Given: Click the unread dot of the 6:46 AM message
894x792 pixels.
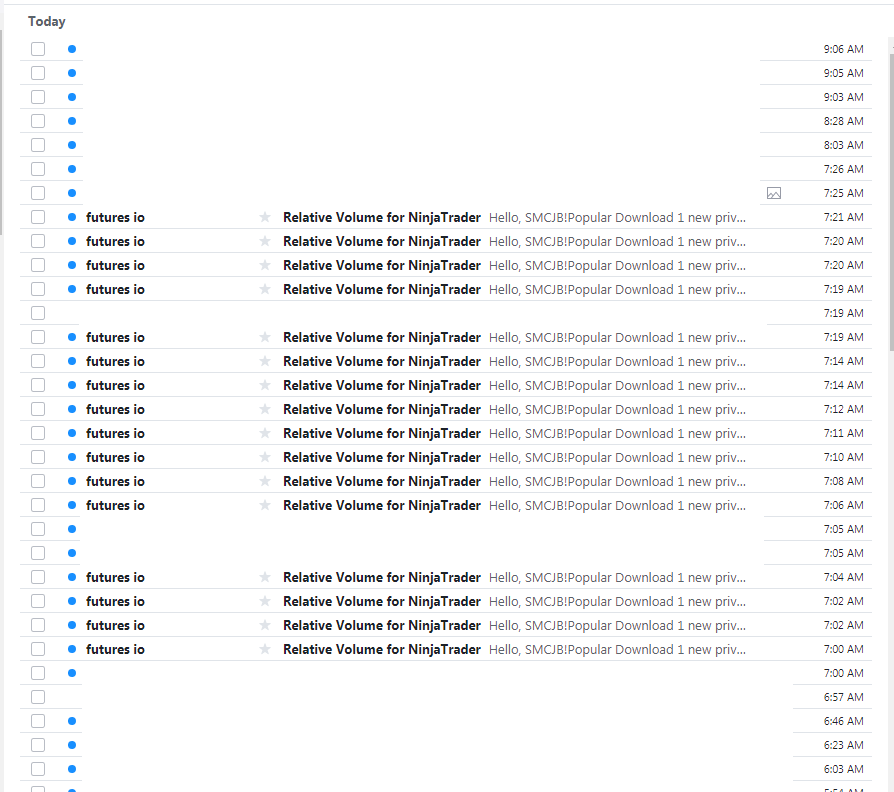Looking at the screenshot, I should [x=72, y=721].
